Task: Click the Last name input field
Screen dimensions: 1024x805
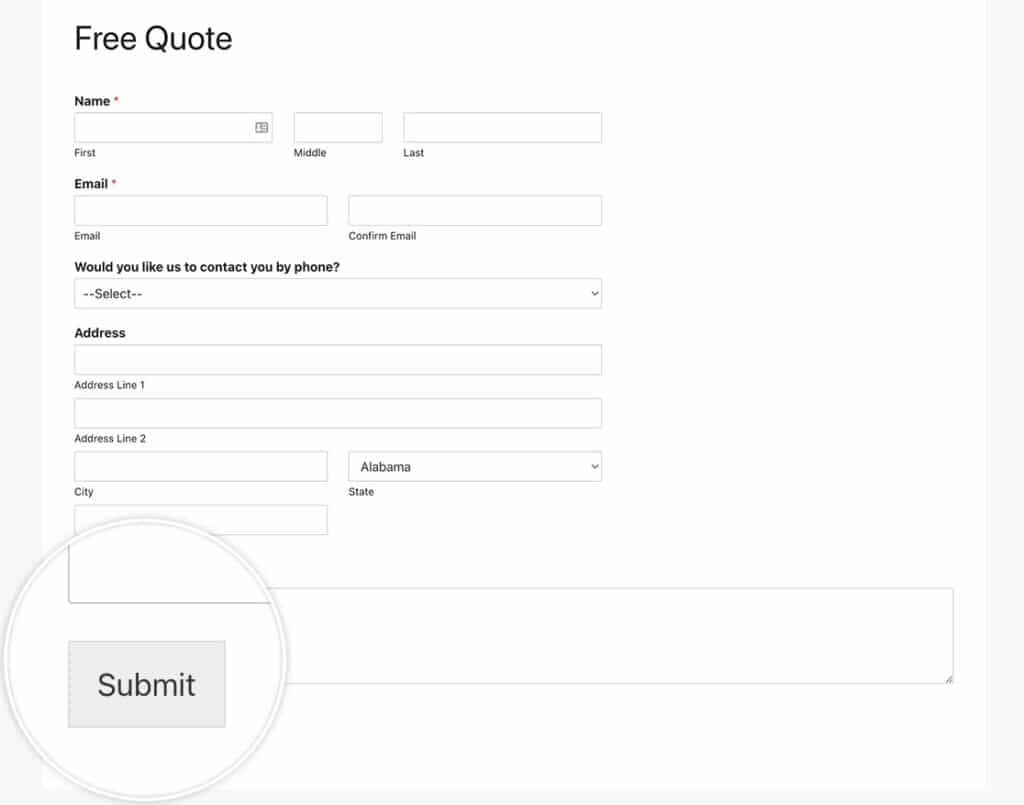Action: [x=502, y=127]
